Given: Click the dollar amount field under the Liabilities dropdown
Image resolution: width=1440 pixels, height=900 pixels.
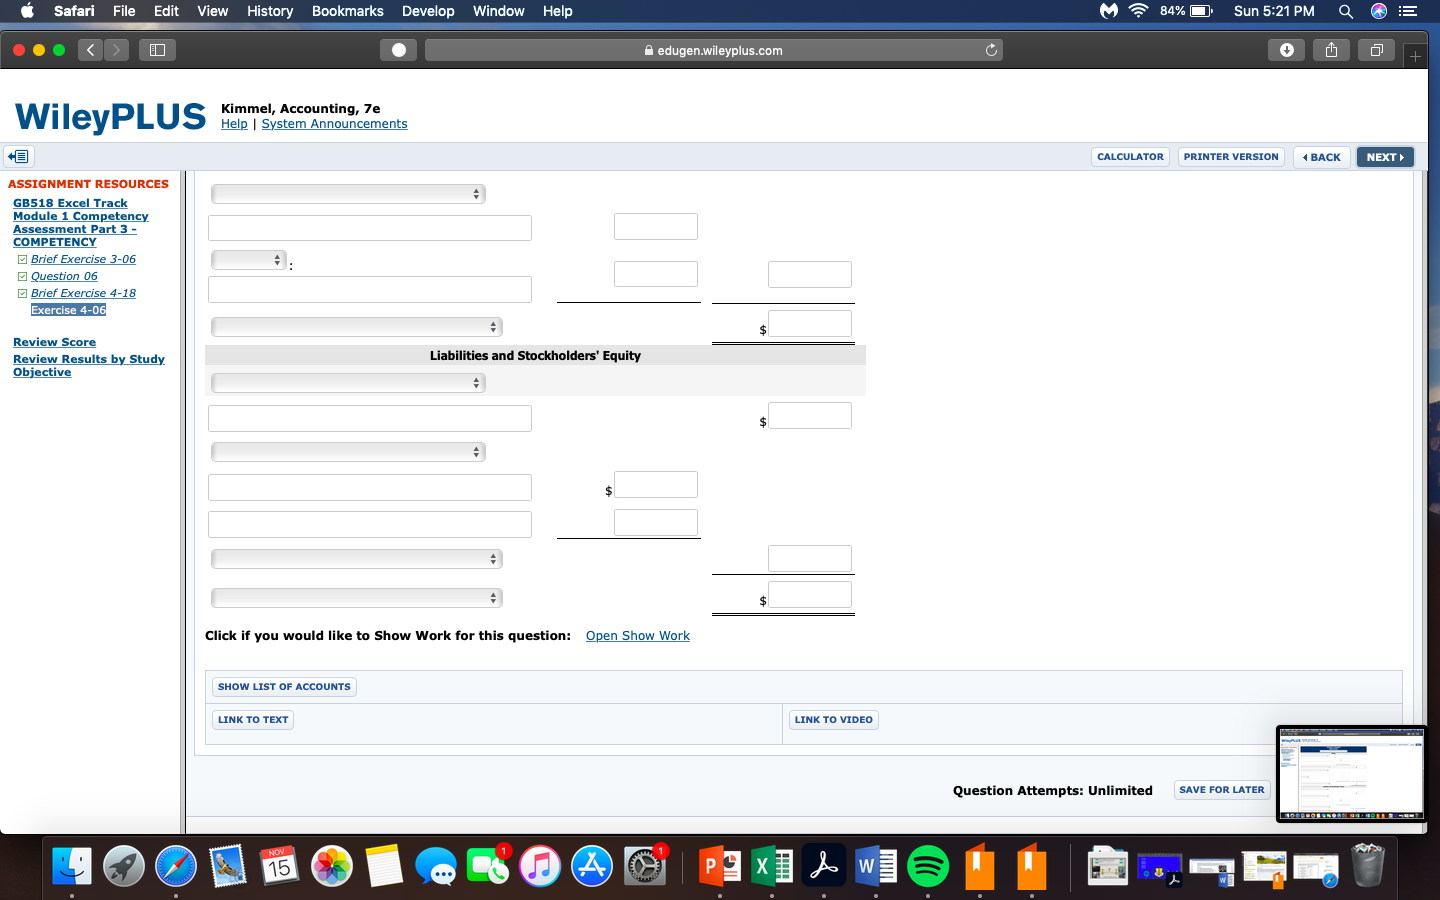Looking at the screenshot, I should tap(809, 416).
